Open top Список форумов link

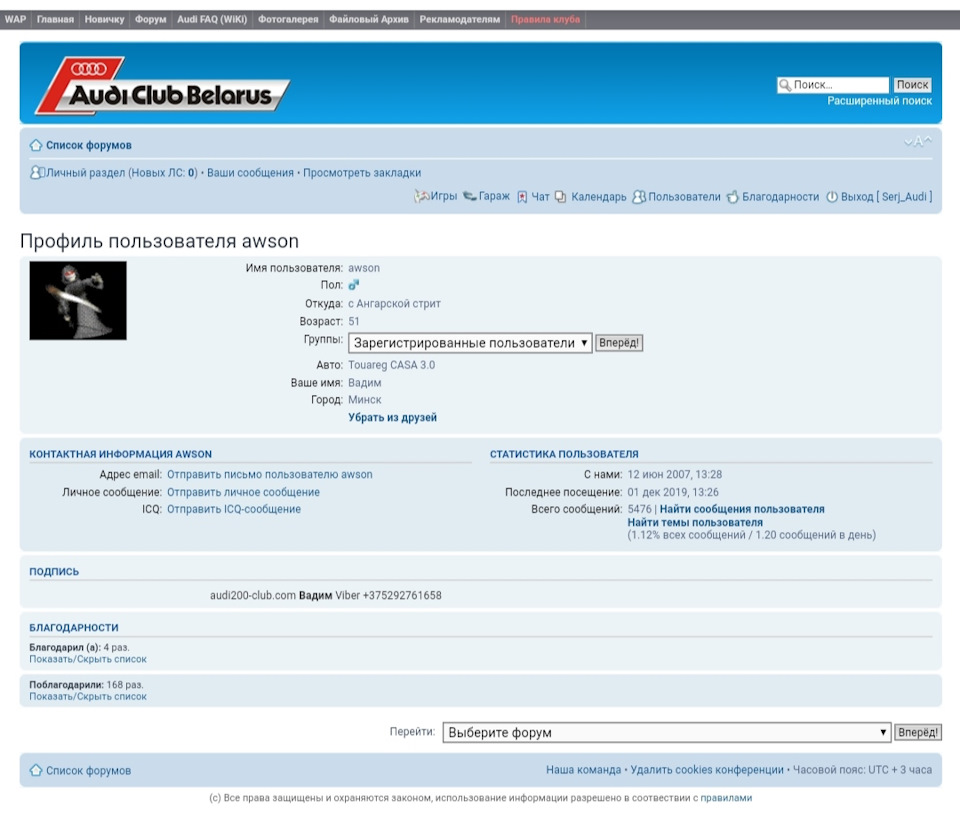(x=89, y=145)
